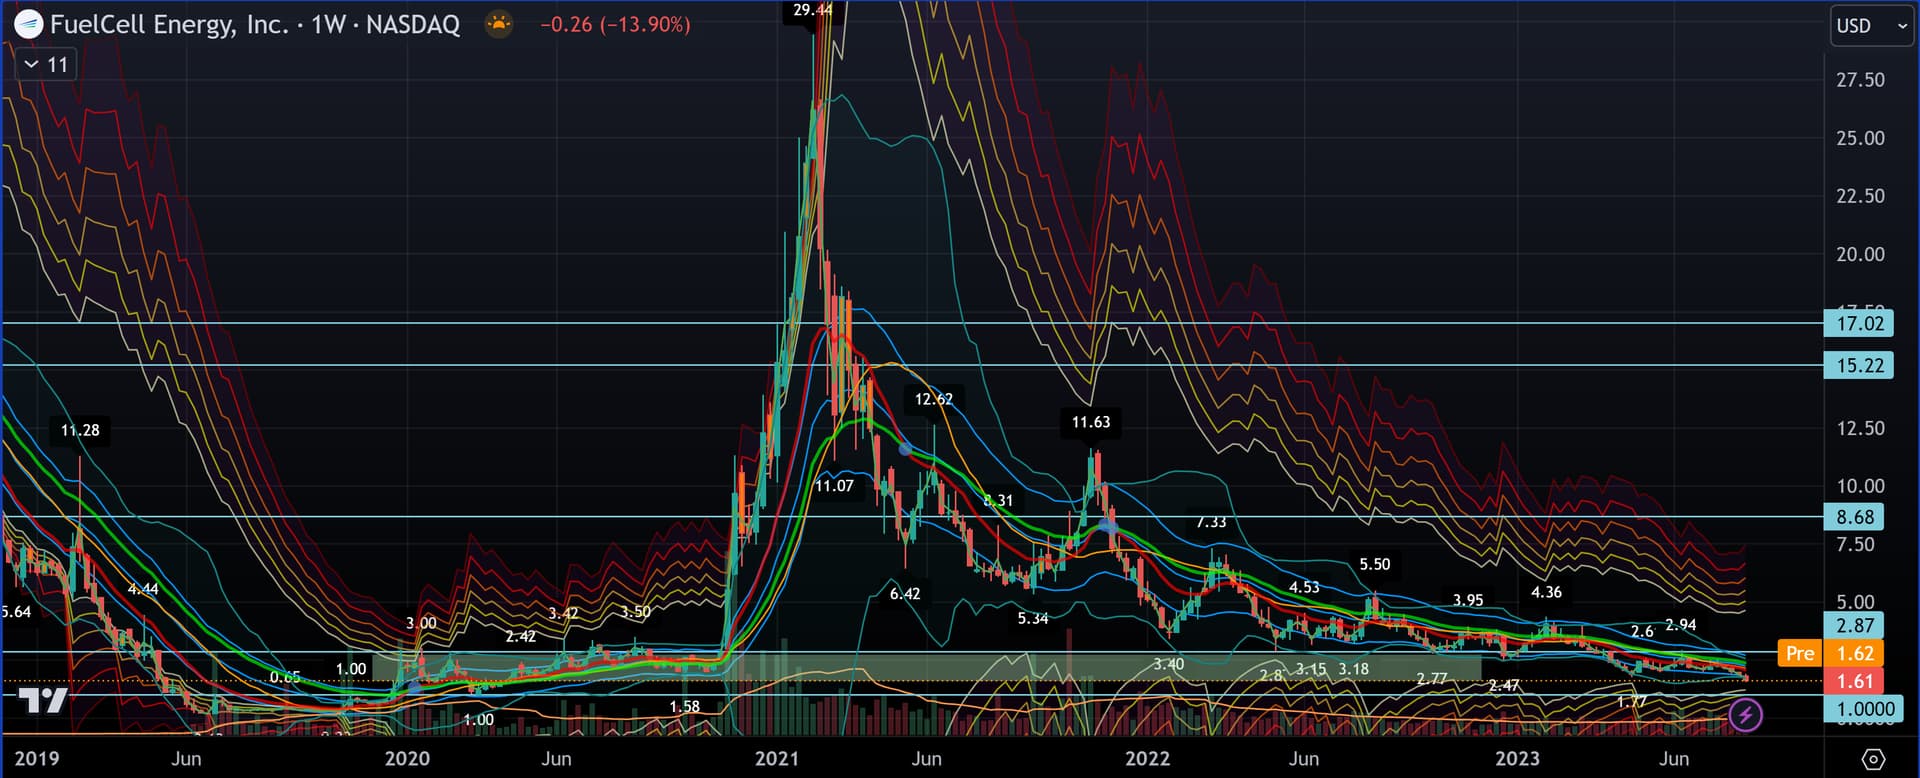Select the 15.22 price level label
Image resolution: width=1920 pixels, height=778 pixels.
tap(1859, 365)
